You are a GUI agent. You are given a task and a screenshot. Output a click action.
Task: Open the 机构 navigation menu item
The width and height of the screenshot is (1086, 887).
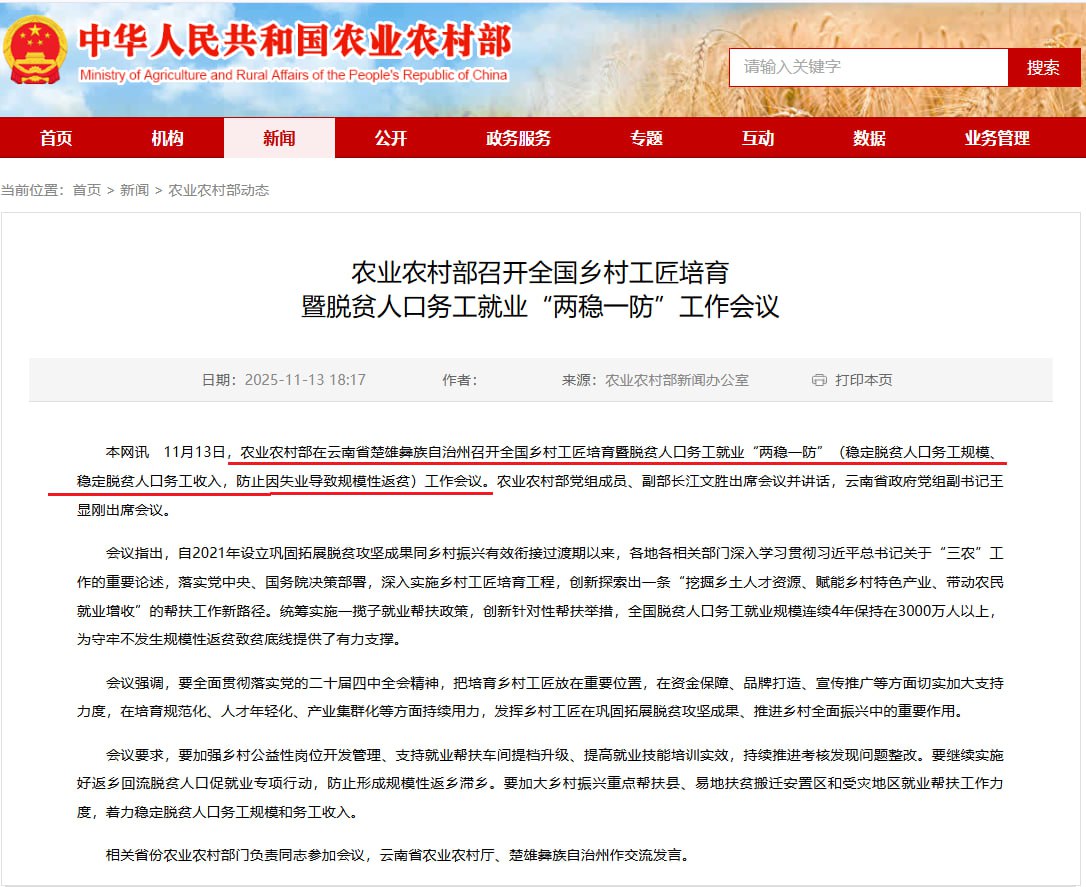(x=167, y=139)
